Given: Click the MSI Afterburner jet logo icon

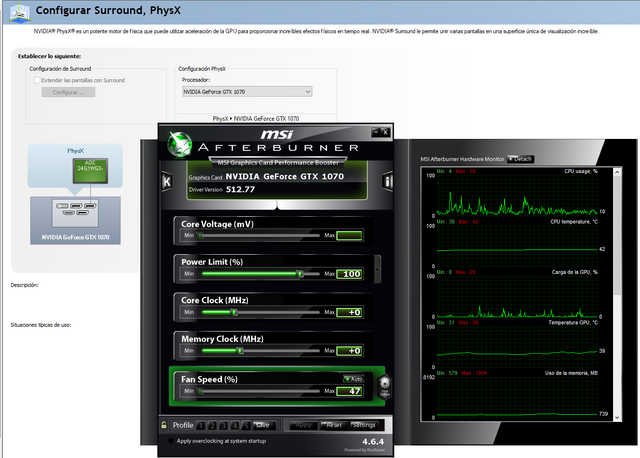Looking at the screenshot, I should click(x=179, y=145).
